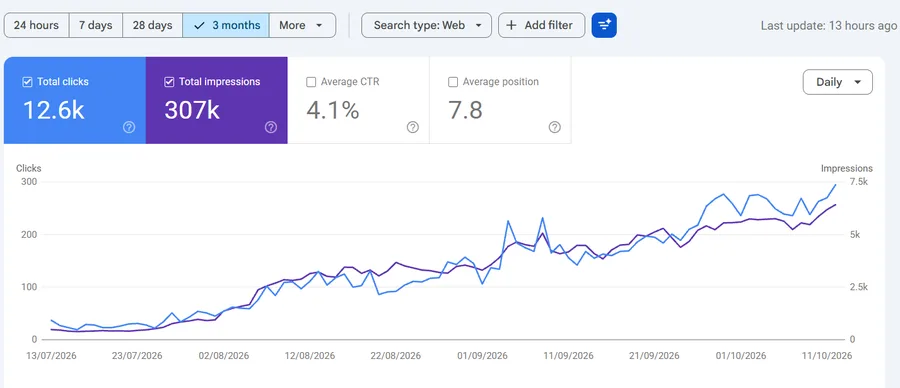Screen dimensions: 900x388
Task: Click the 4.1% average CTR value
Action: [332, 109]
